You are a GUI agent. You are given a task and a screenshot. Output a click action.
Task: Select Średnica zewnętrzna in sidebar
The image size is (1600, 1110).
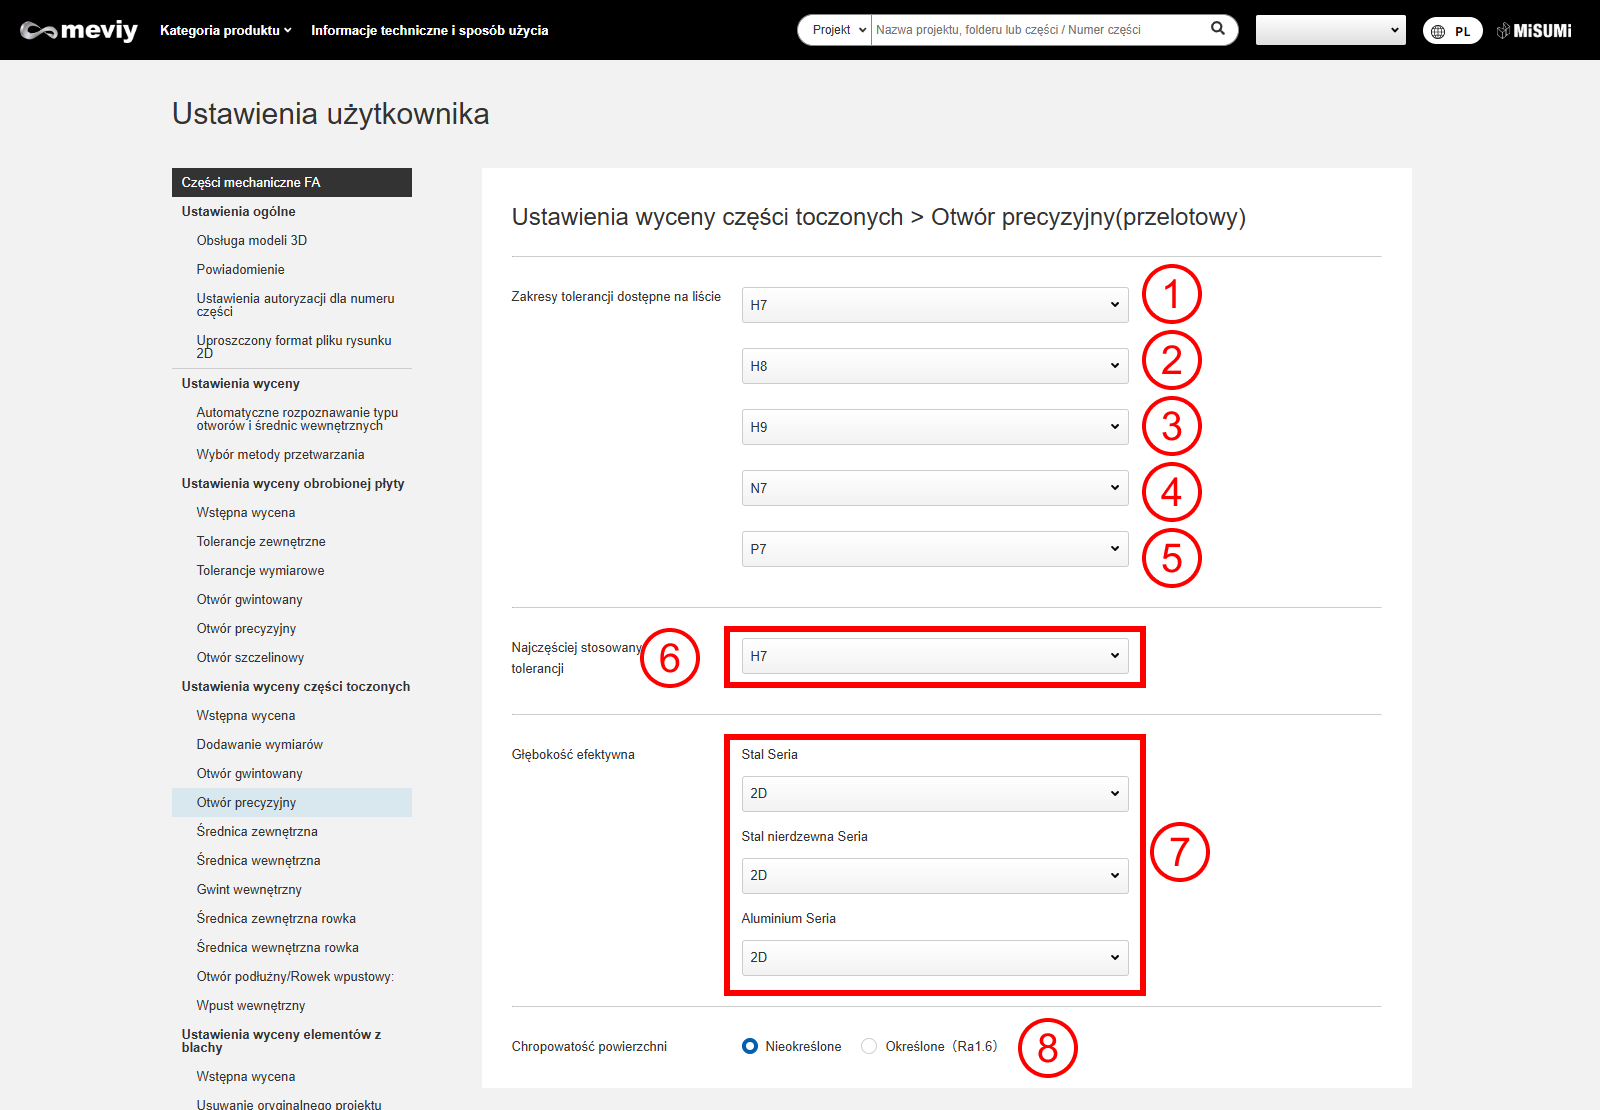[x=257, y=831]
